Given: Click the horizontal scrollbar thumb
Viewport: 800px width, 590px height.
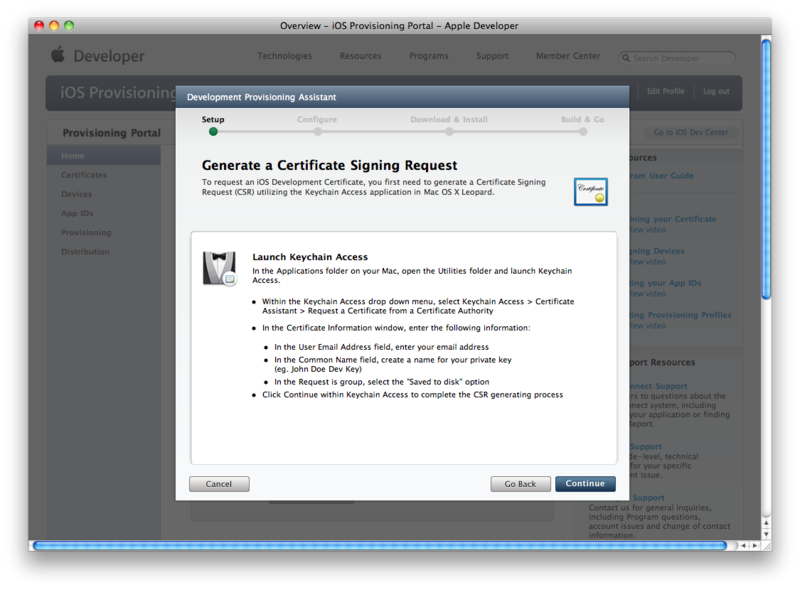Looking at the screenshot, I should pyautogui.click(x=380, y=546).
